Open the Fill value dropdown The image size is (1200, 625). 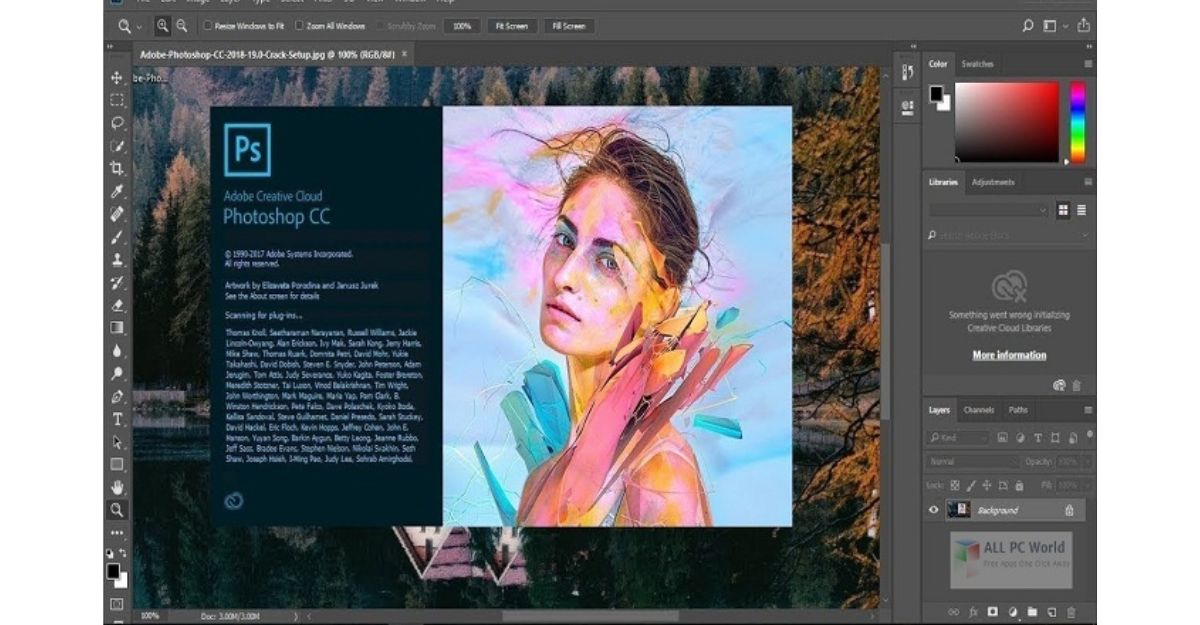[x=1088, y=486]
